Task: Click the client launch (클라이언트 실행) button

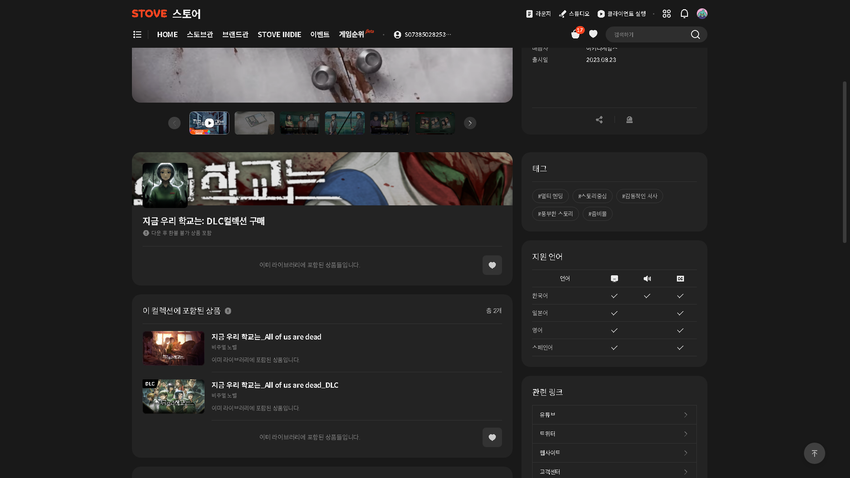Action: click(621, 14)
